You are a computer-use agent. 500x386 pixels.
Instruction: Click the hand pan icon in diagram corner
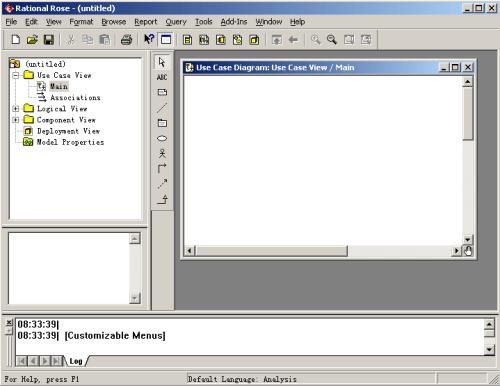tap(468, 251)
